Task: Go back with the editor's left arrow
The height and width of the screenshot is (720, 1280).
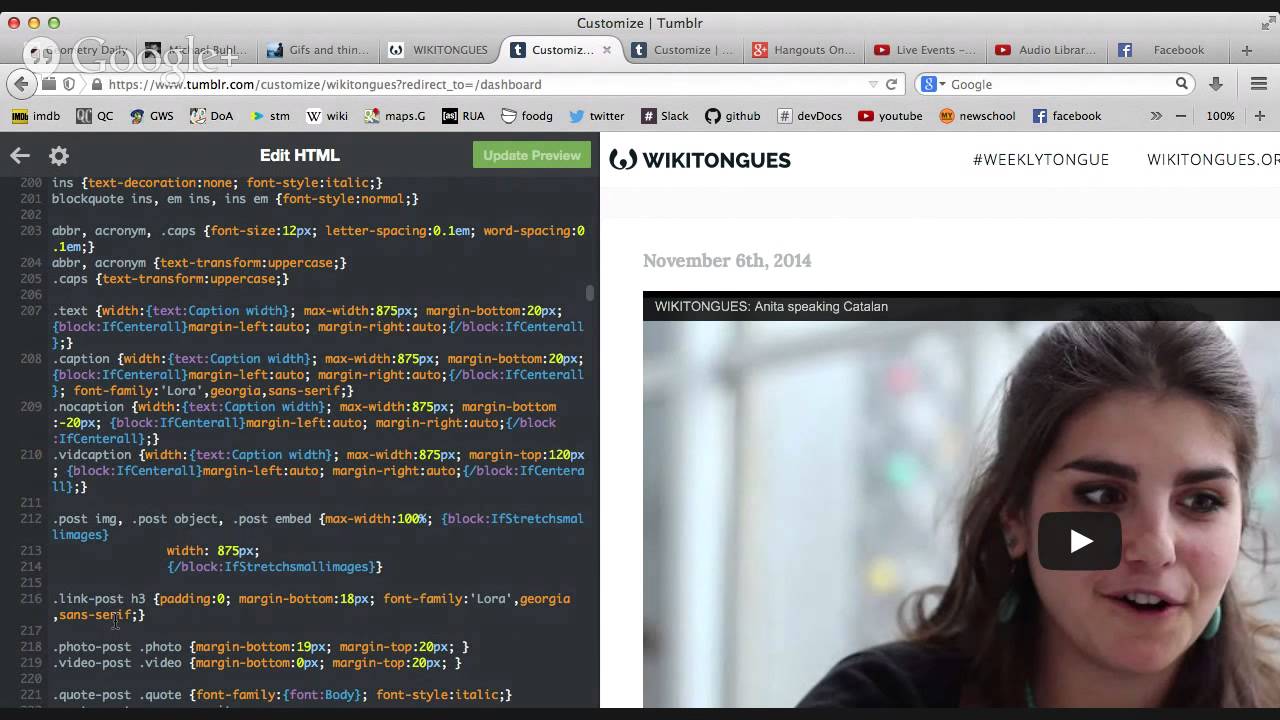Action: (20, 156)
